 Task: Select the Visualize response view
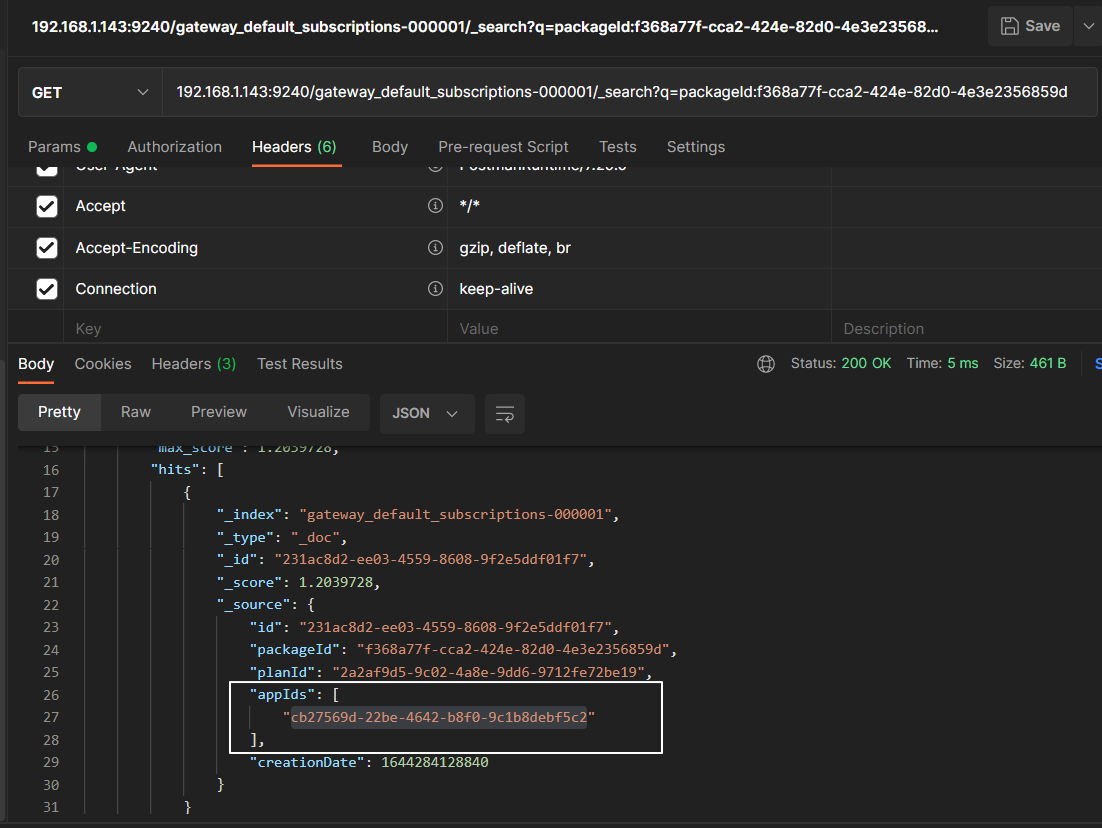318,412
